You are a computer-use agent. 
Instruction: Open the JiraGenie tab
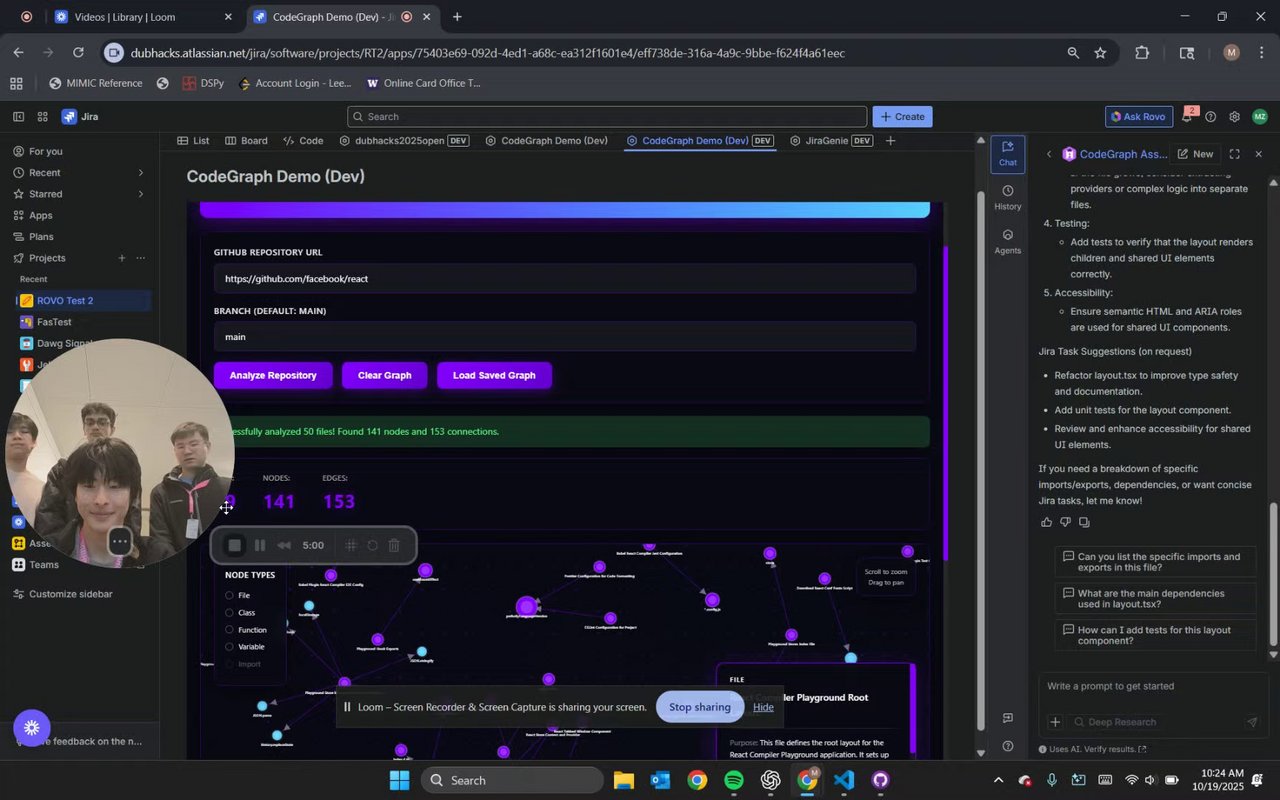[x=832, y=141]
